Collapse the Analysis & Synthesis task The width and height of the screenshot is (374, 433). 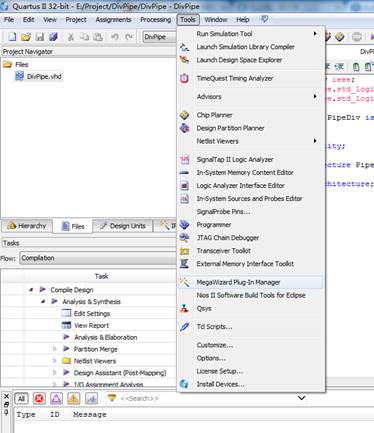point(43,302)
